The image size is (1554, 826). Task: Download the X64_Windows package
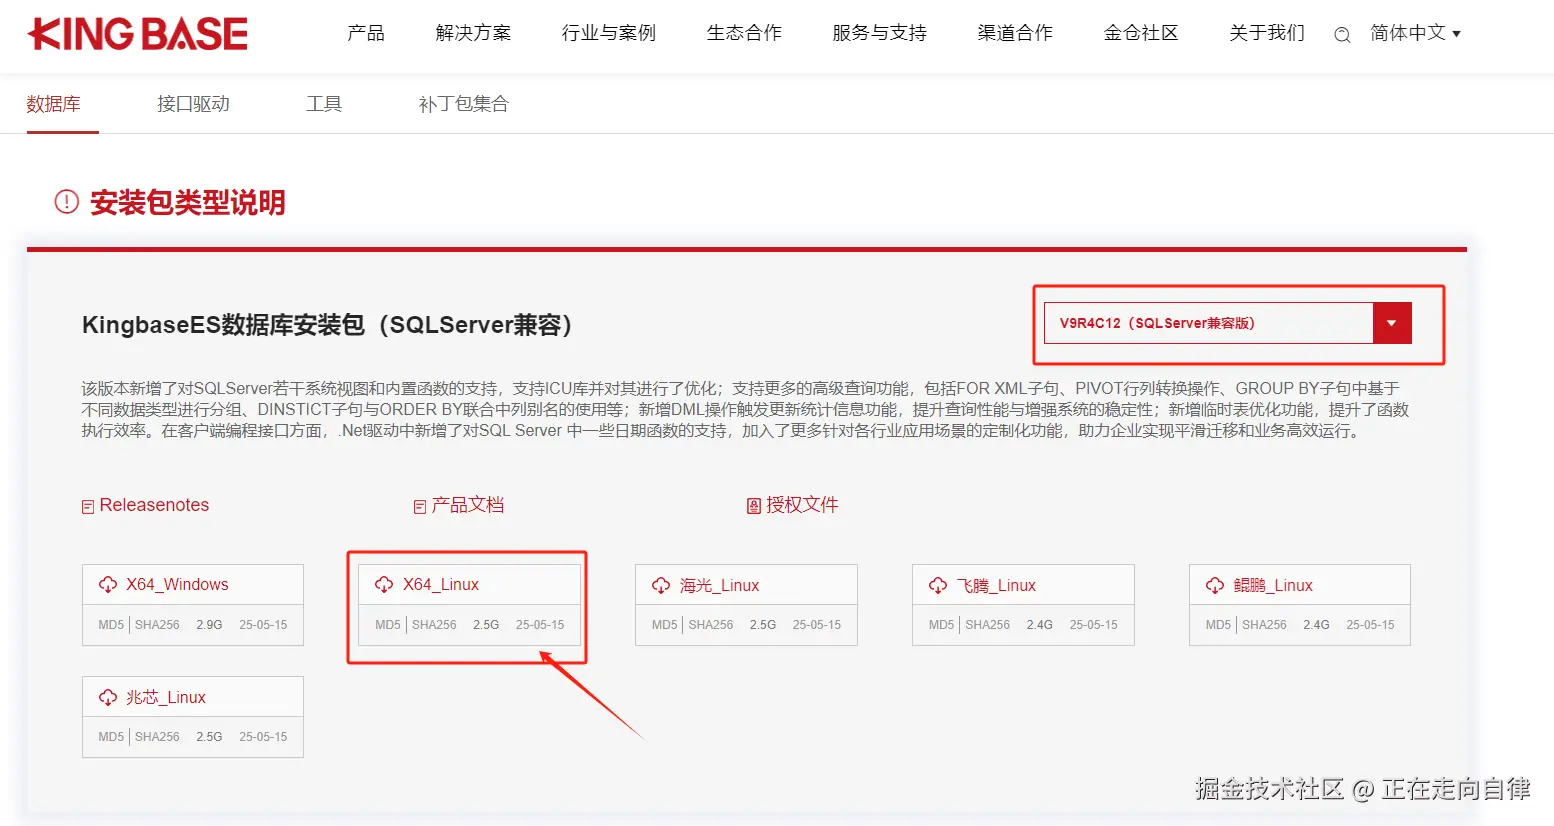[x=177, y=585]
